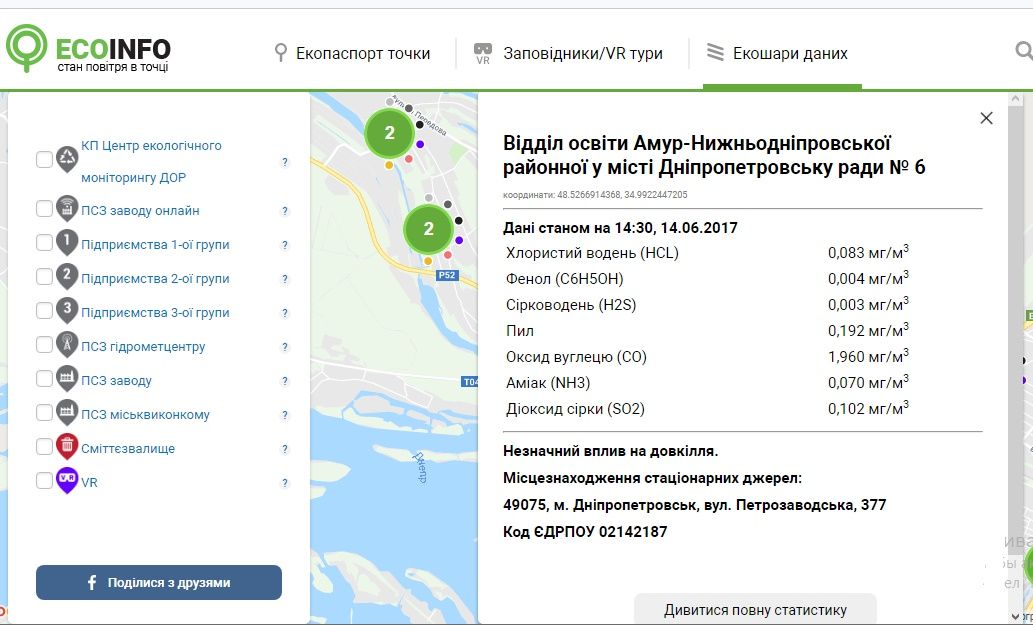Screen dimensions: 1033x625
Task: Click the help icon next to ПСЗ заводу
Action: tap(285, 380)
